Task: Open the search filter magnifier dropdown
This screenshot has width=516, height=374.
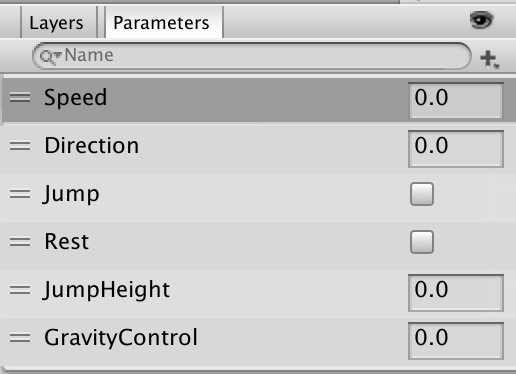Action: (51, 57)
